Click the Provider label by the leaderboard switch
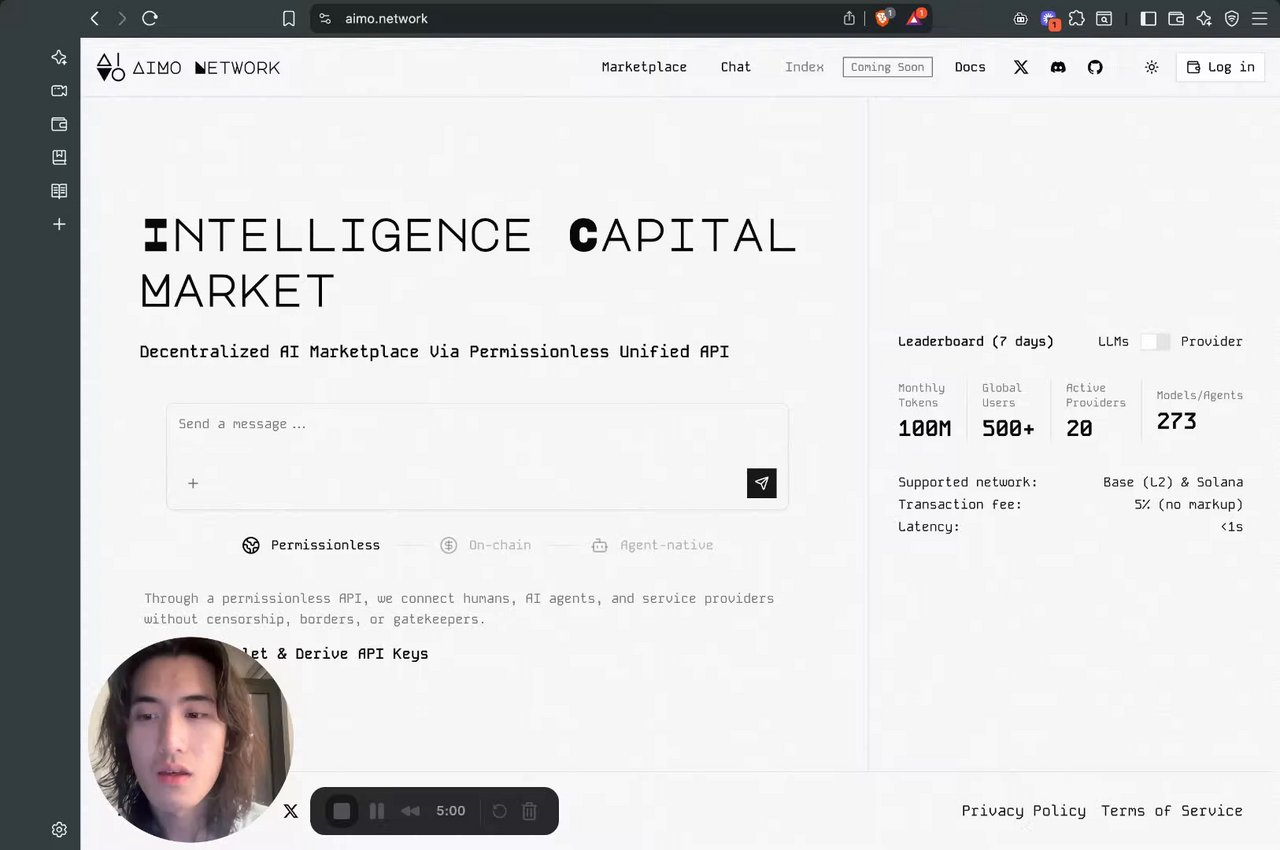 [1211, 341]
